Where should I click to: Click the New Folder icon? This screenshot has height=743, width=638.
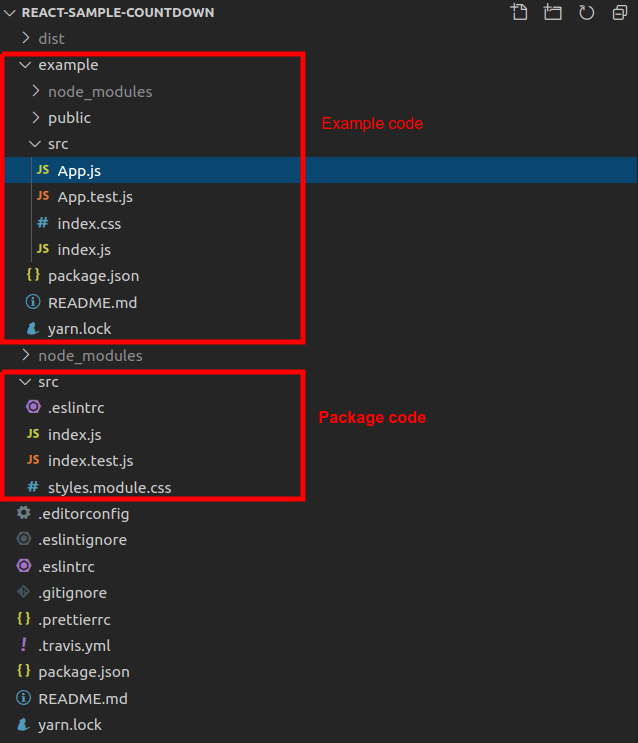[552, 12]
